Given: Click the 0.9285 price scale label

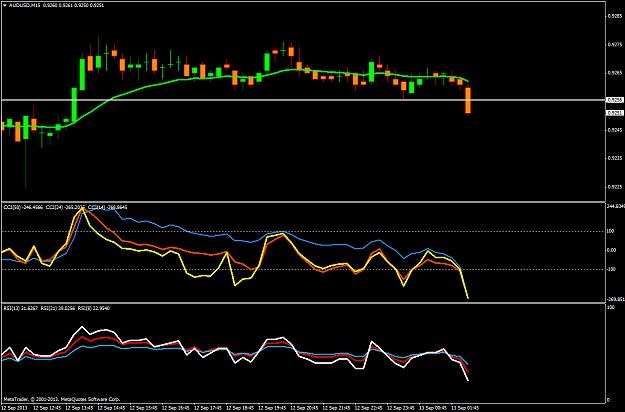Looking at the screenshot, I should point(615,16).
